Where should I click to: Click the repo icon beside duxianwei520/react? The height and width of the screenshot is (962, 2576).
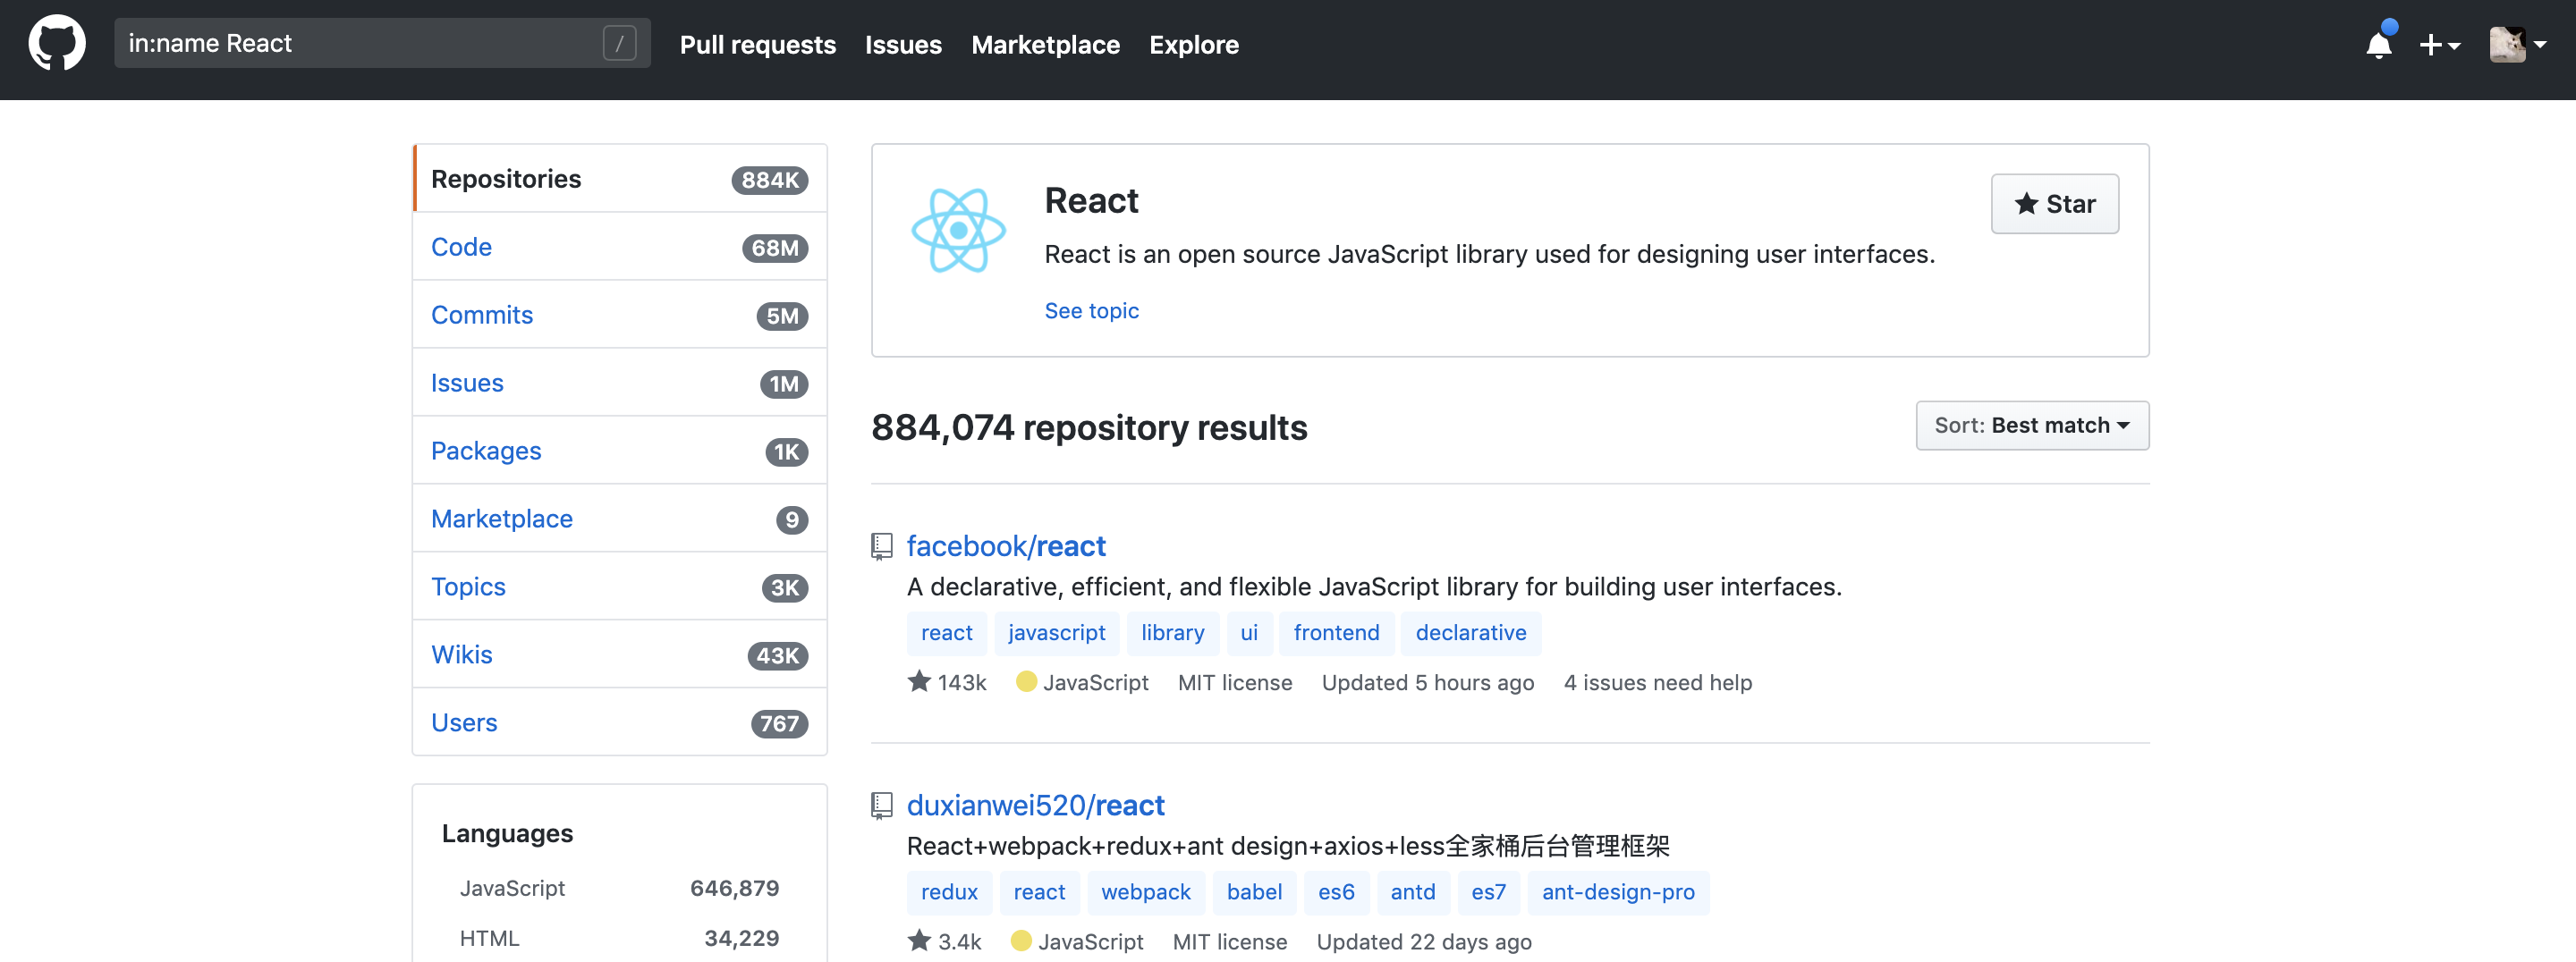881,805
